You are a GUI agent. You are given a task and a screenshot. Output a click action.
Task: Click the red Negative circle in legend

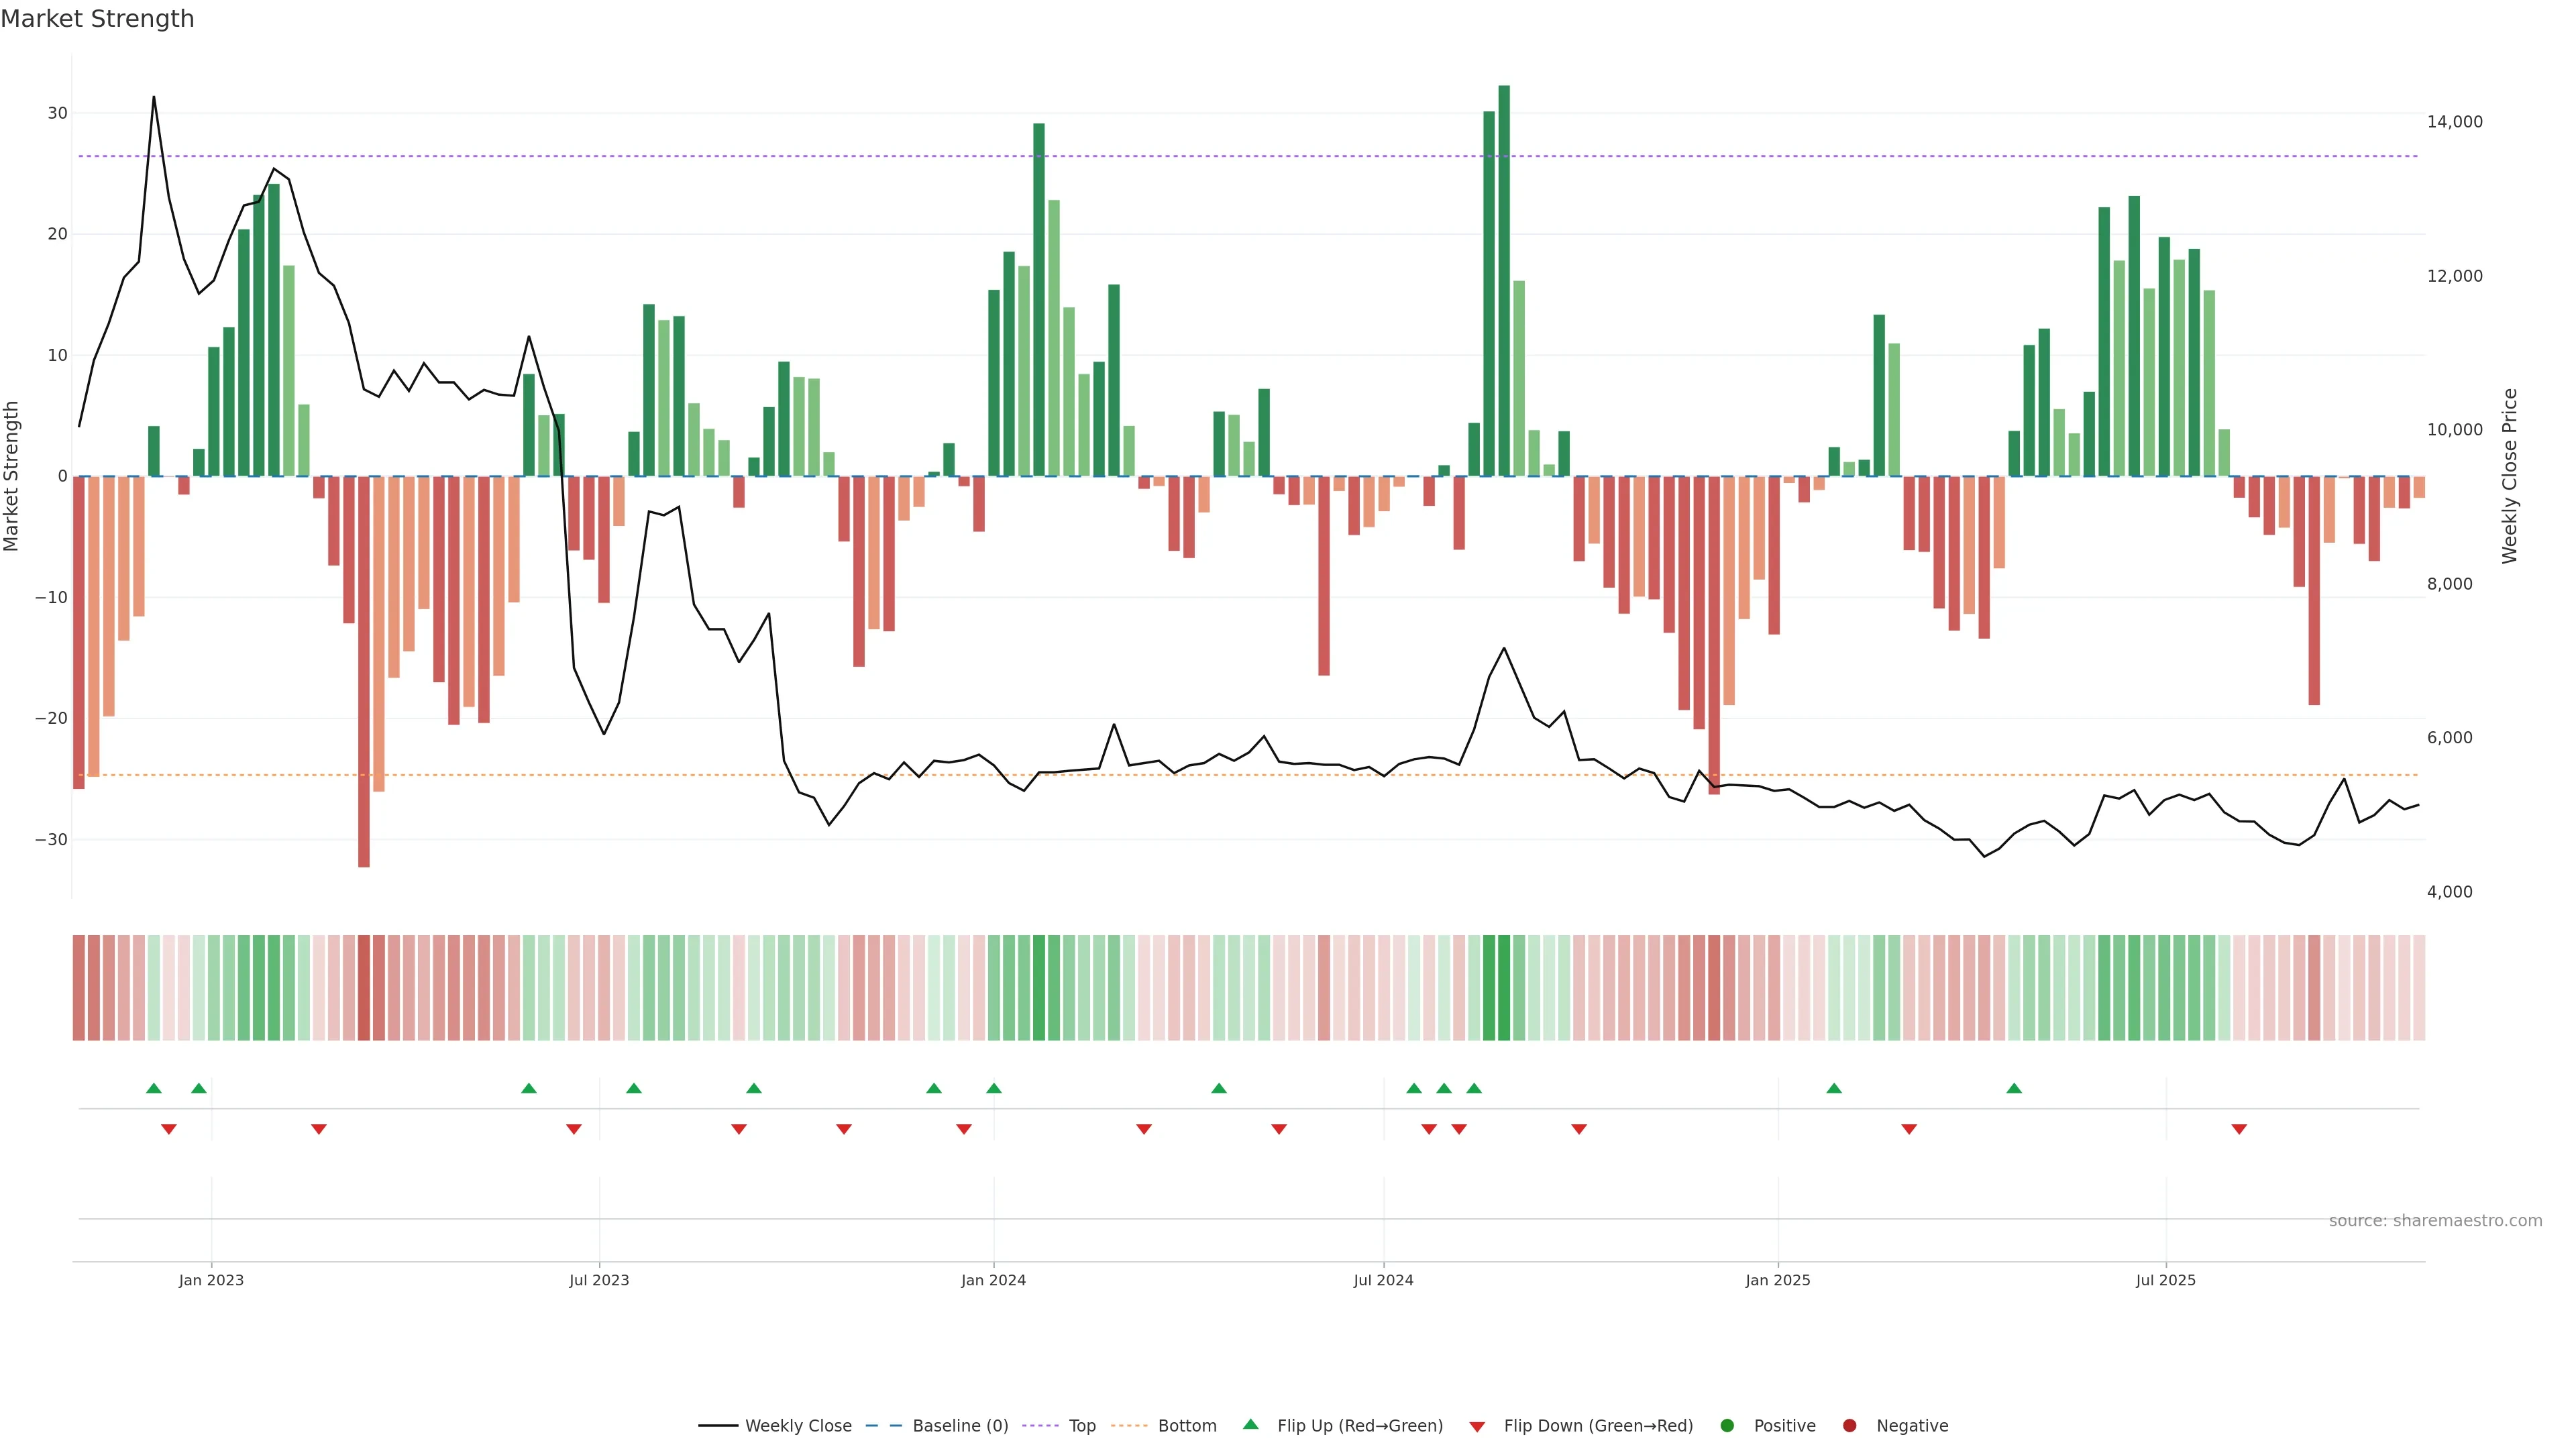pos(1849,1426)
